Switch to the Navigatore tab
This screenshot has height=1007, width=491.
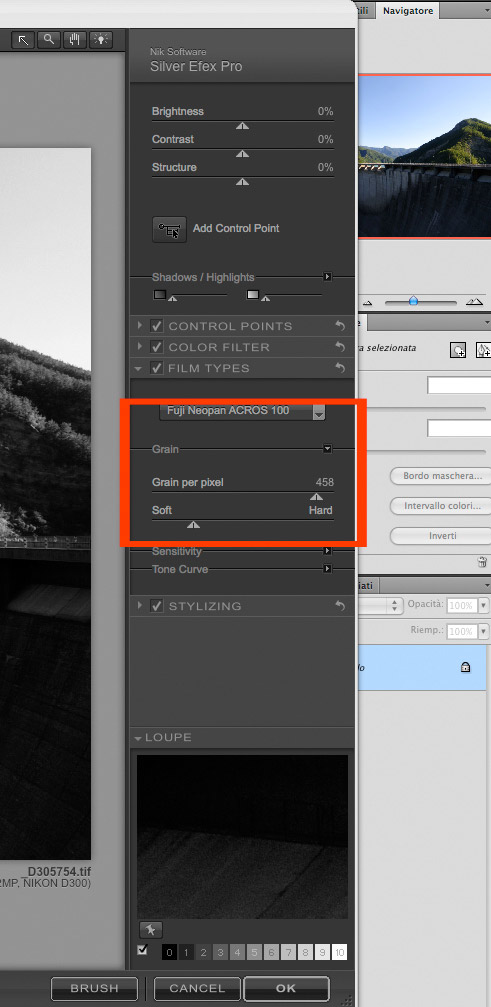coord(408,10)
